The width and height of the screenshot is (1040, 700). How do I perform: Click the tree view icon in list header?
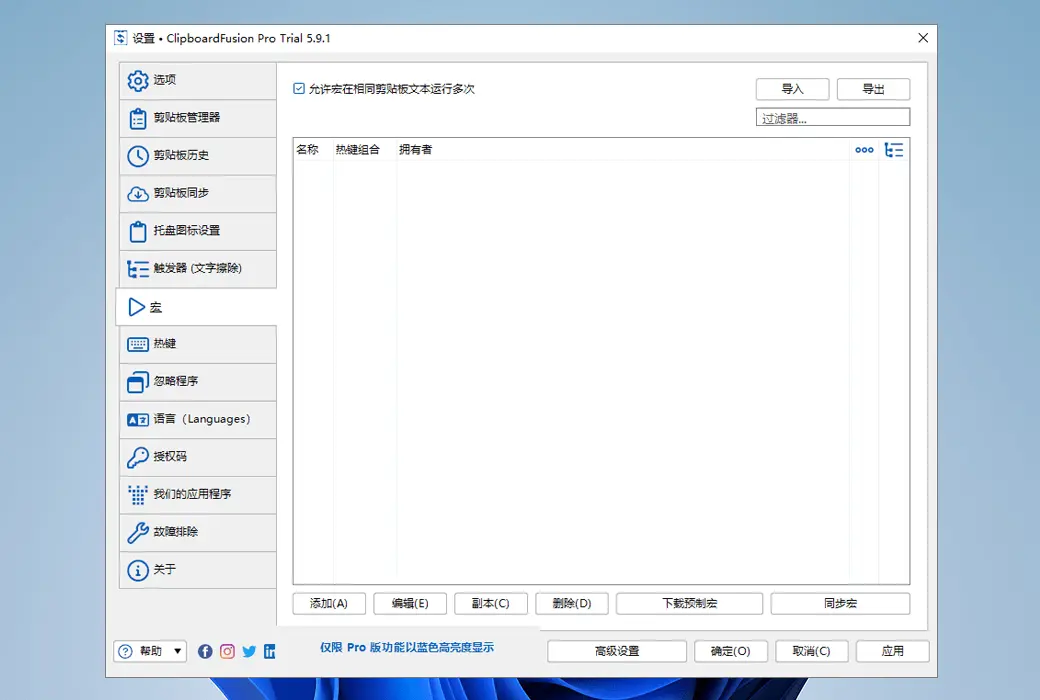click(894, 150)
